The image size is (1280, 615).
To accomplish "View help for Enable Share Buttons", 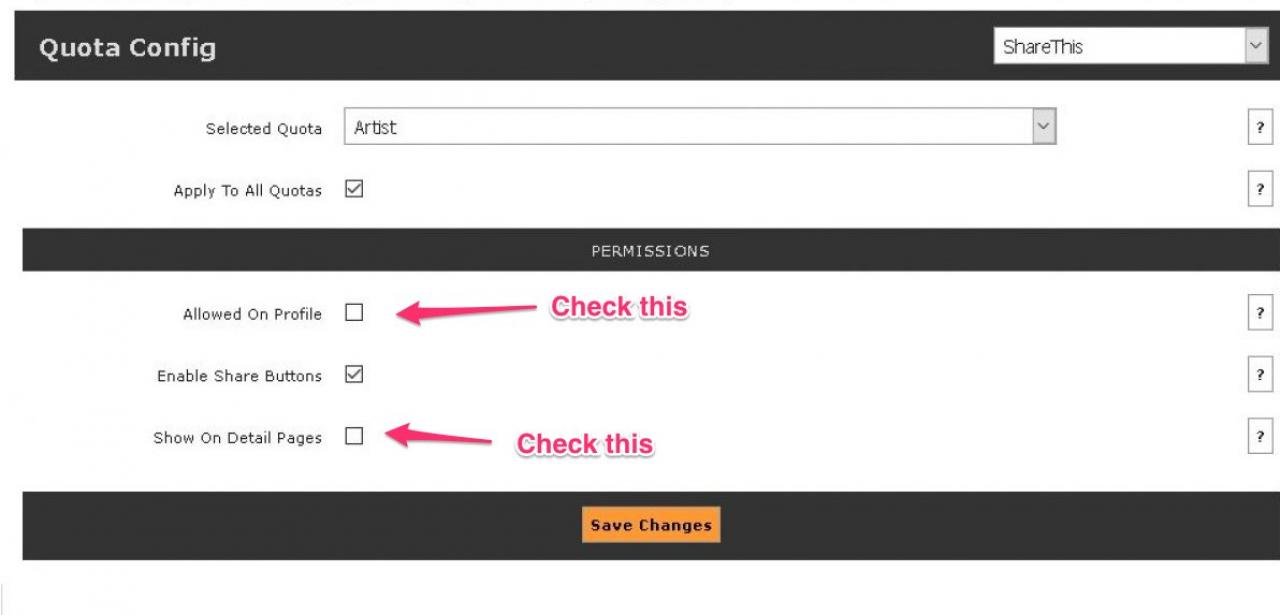I will coord(1260,375).
